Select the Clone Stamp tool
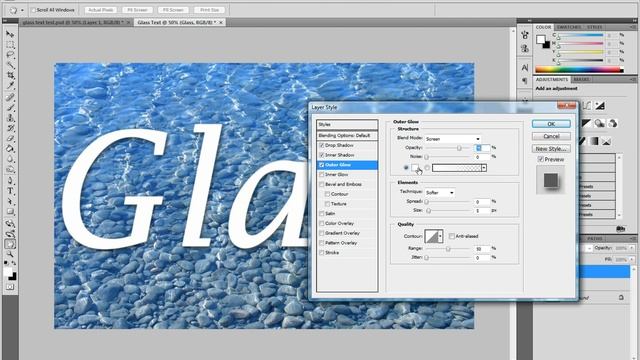The width and height of the screenshot is (640, 360). [10, 118]
